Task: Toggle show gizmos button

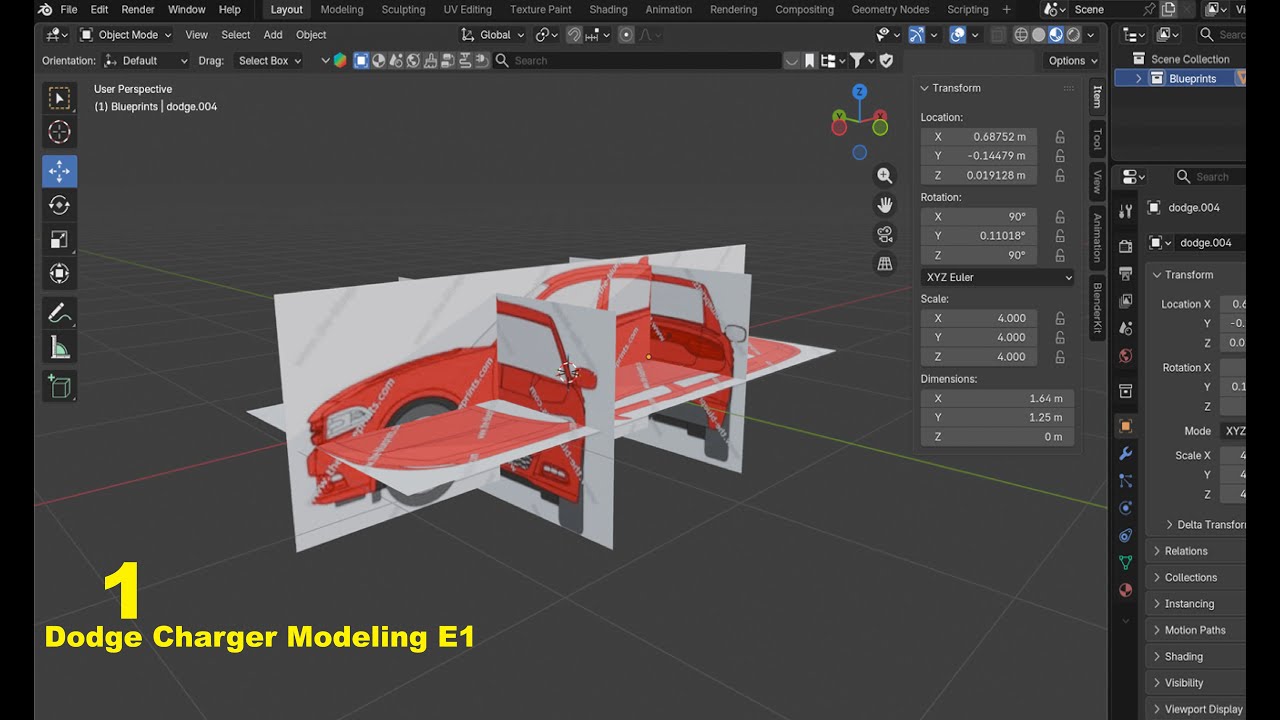Action: point(917,35)
